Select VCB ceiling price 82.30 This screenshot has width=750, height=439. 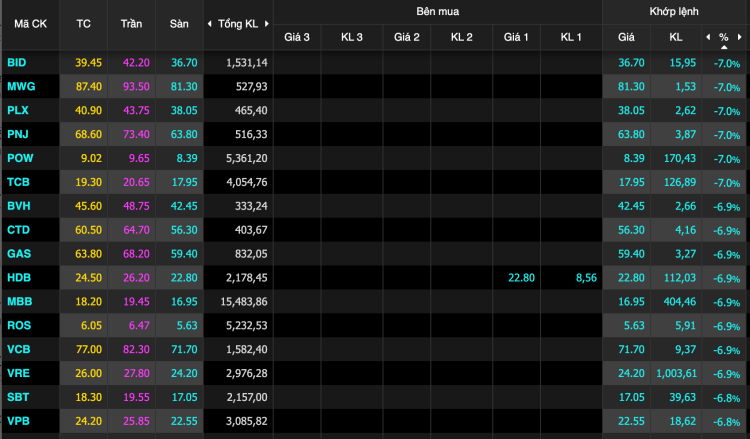click(136, 350)
